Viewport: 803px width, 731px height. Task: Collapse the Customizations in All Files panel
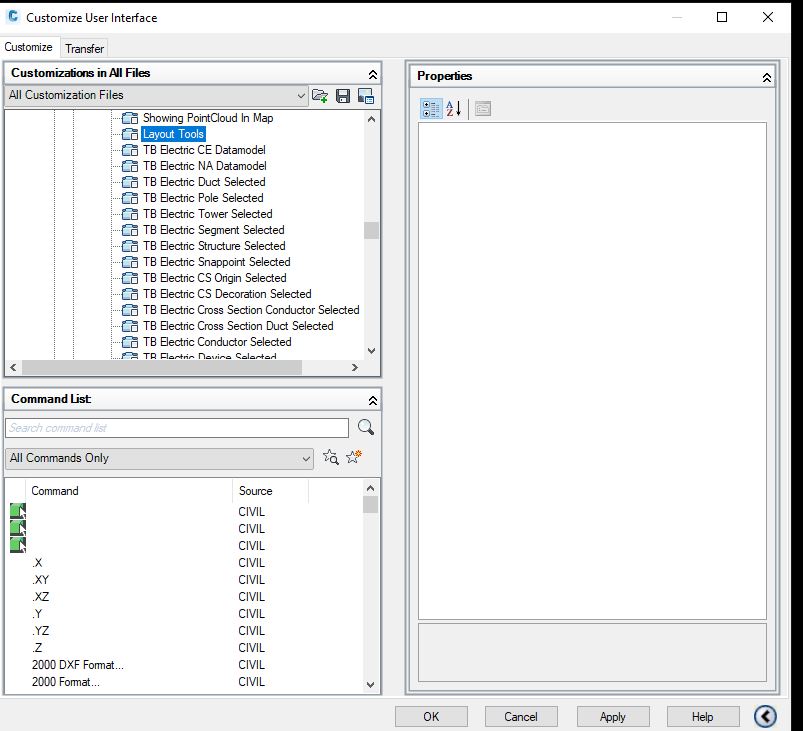point(372,72)
